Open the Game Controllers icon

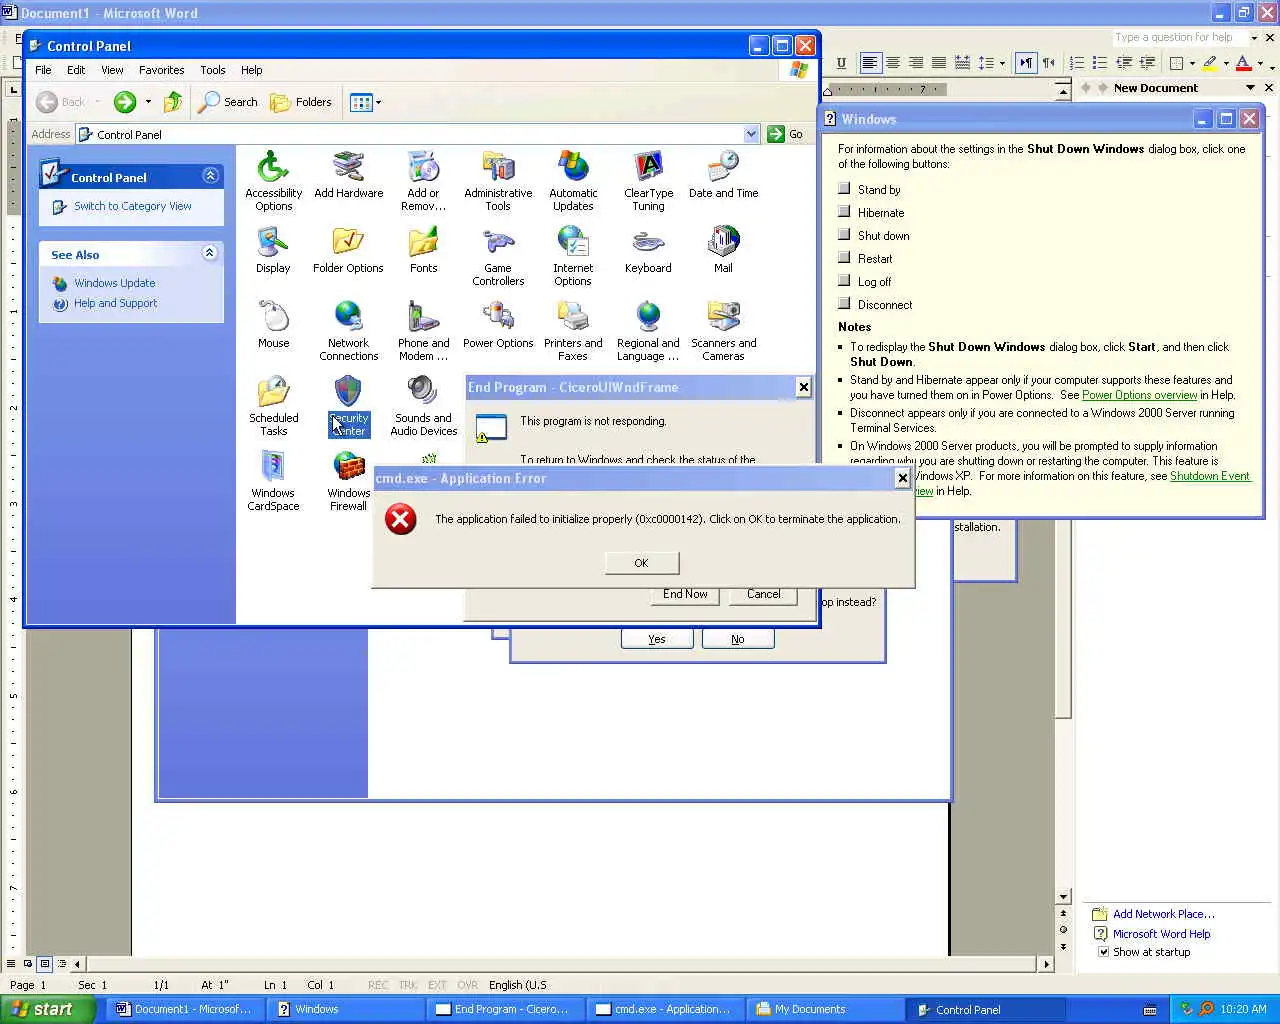tap(498, 256)
